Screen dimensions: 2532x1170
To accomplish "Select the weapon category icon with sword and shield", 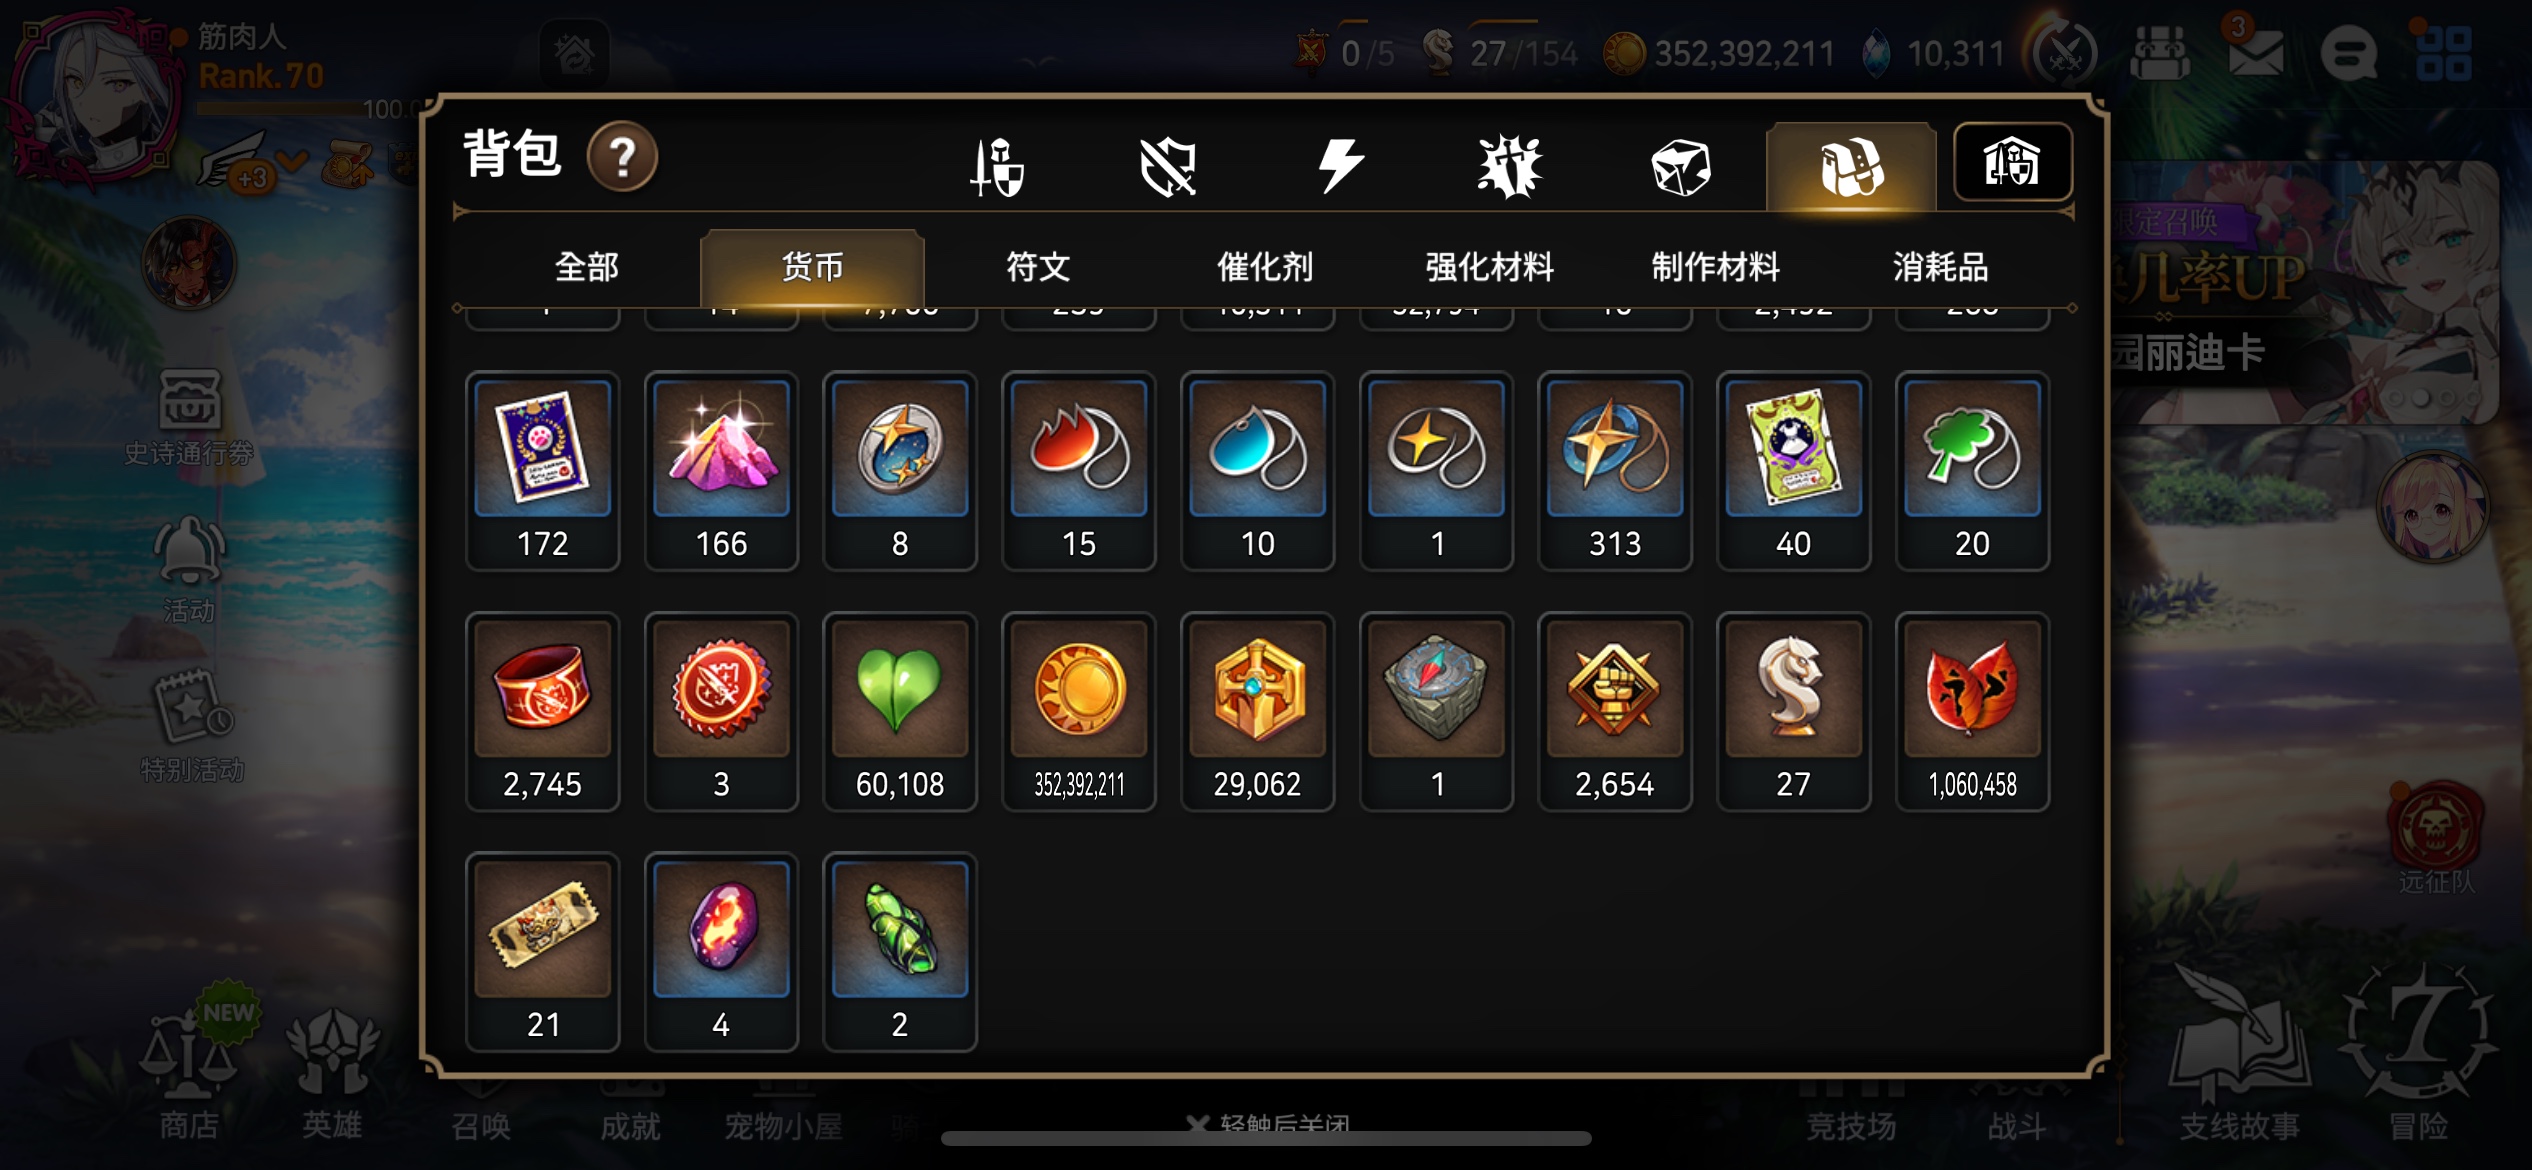I will pyautogui.click(x=997, y=166).
